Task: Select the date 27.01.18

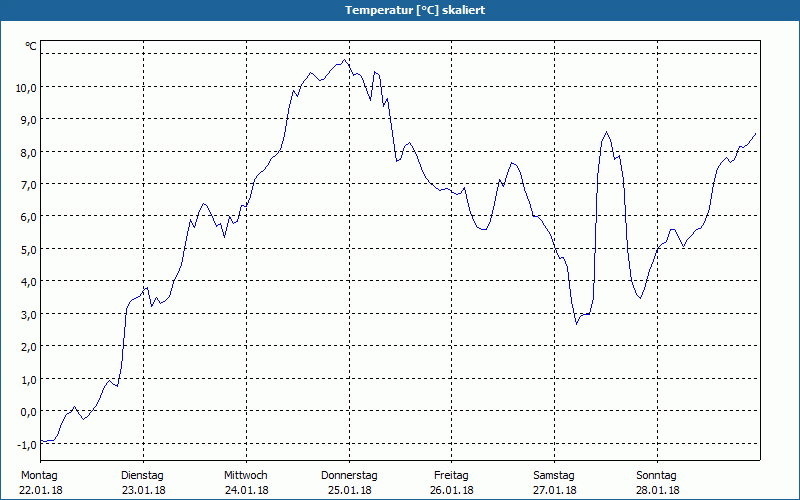Action: coord(555,490)
